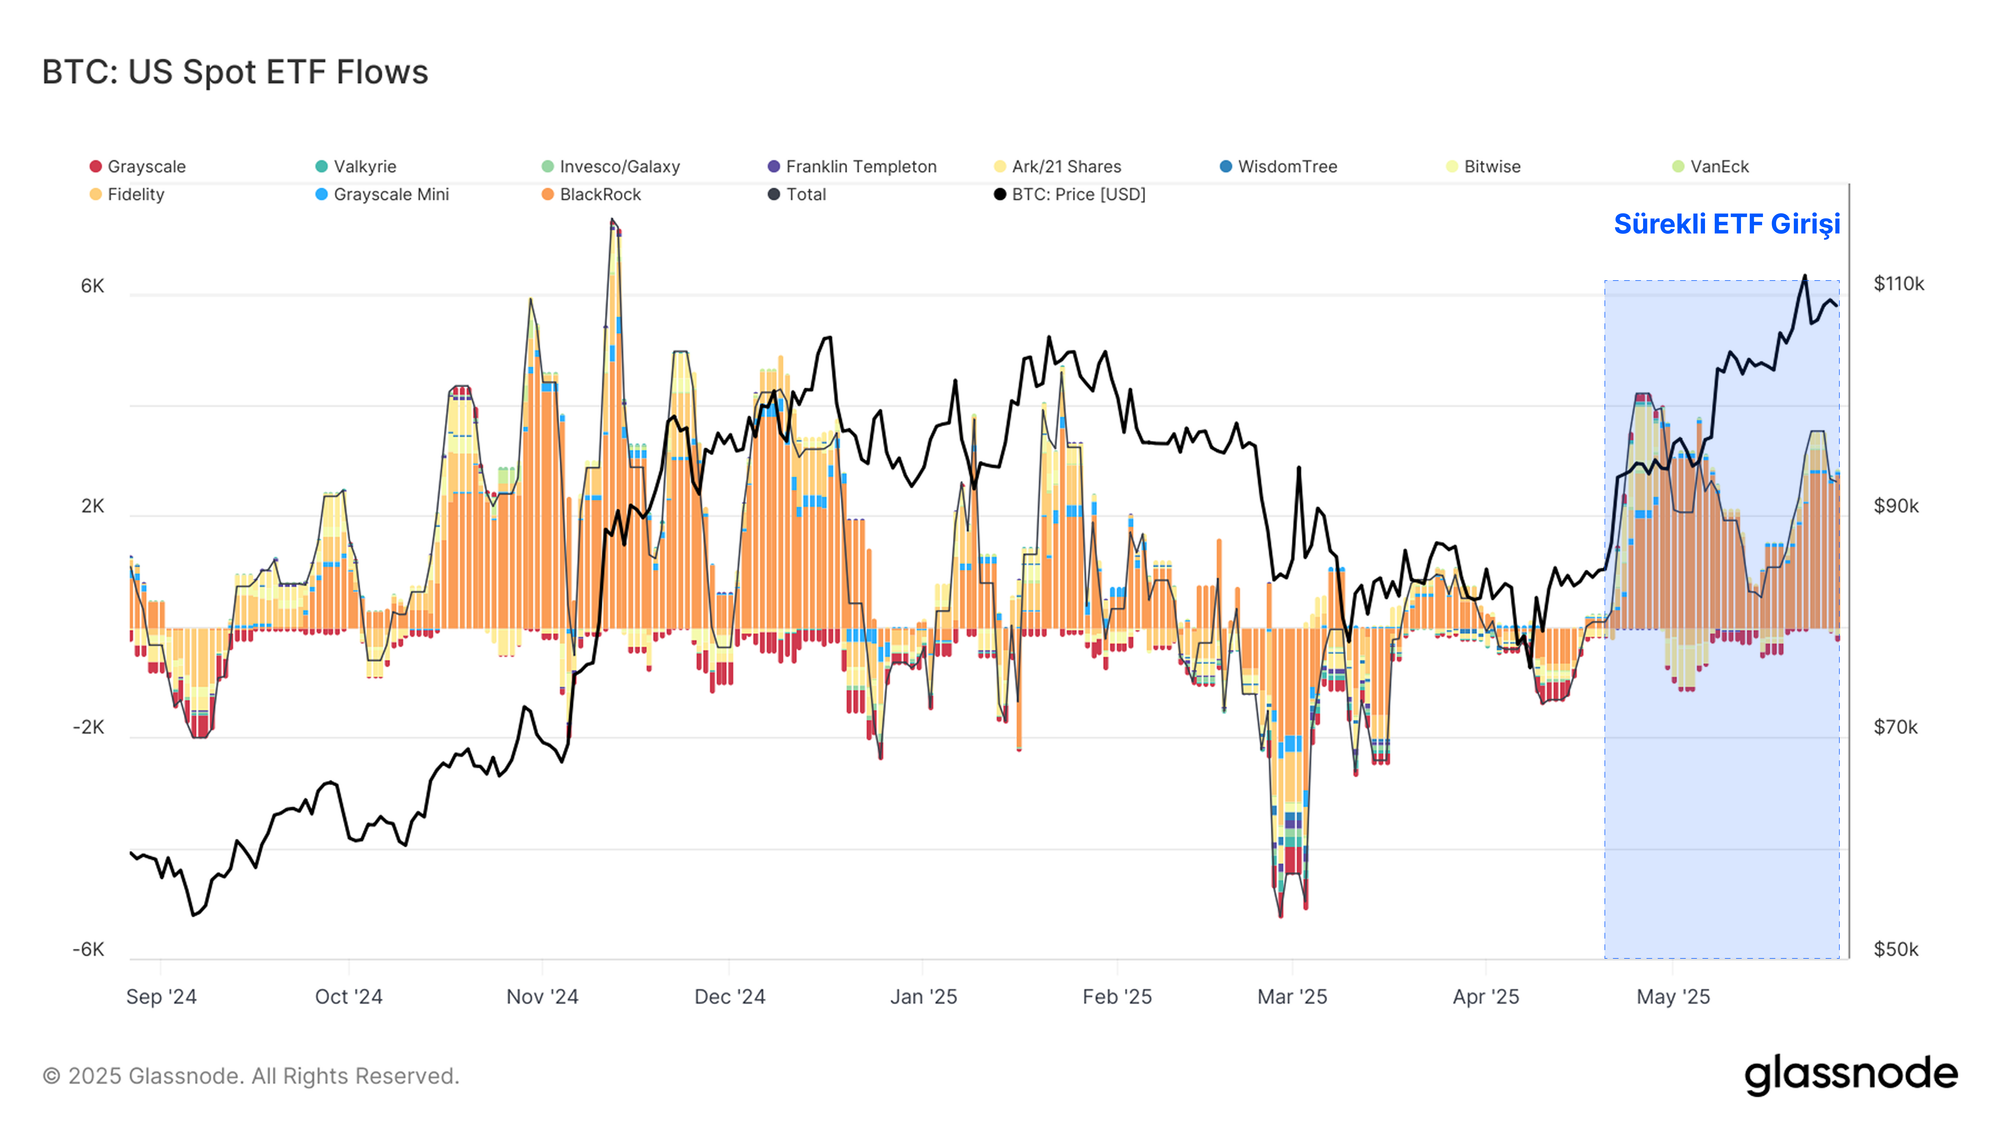Viewport: 2000px width, 1126px height.
Task: Click the Glassnode copyright text
Action: coord(251,1076)
